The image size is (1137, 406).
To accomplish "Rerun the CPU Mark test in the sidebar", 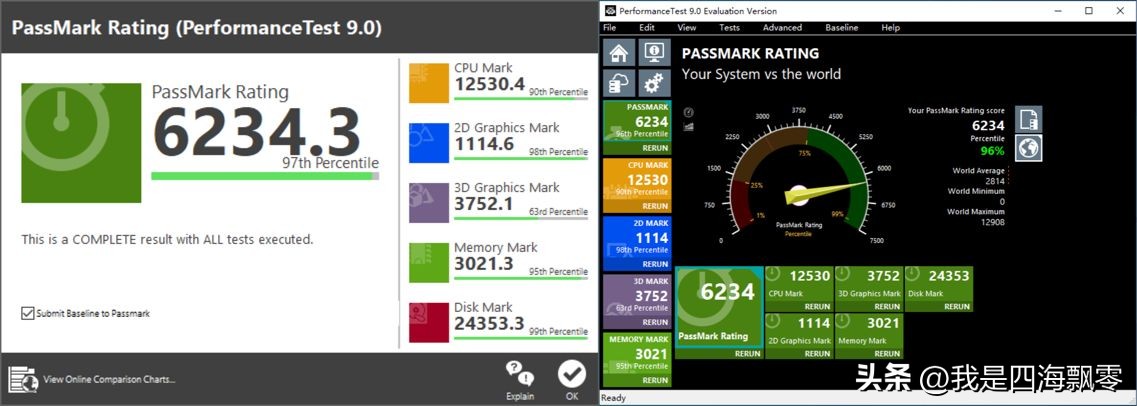I will (656, 206).
